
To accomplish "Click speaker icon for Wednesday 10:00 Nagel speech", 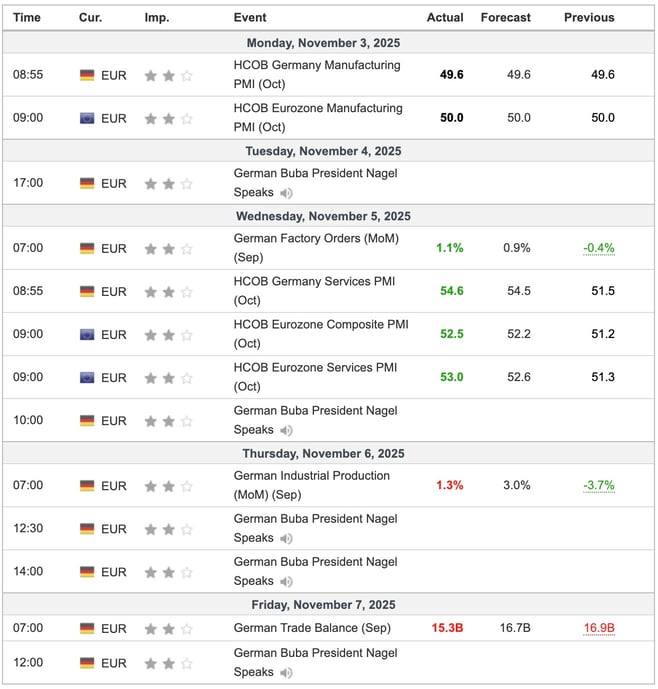I will coord(287,430).
